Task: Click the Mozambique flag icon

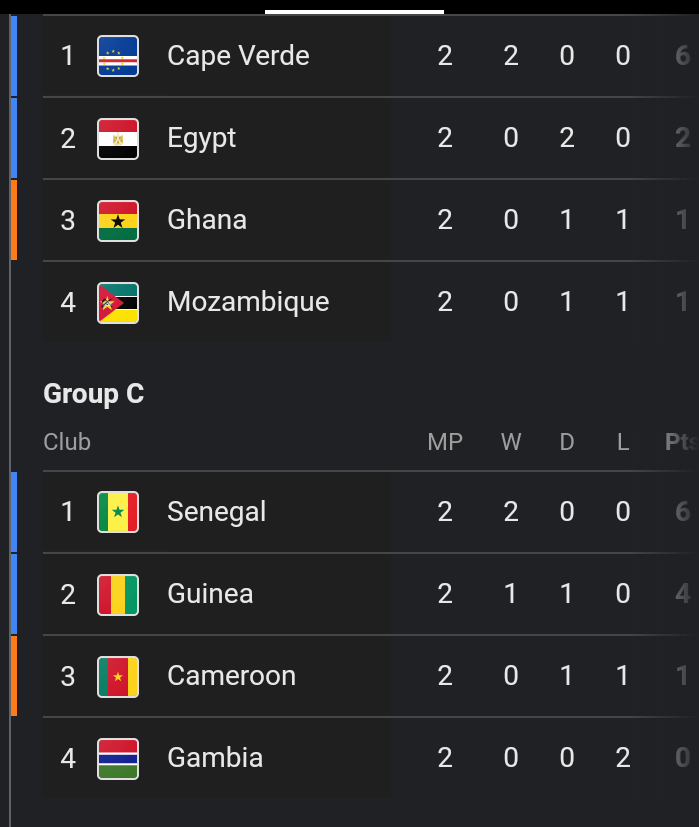Action: pyautogui.click(x=118, y=302)
